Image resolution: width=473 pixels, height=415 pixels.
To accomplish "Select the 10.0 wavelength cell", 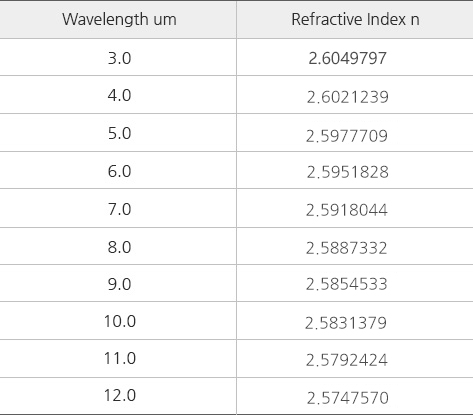I will point(120,322).
